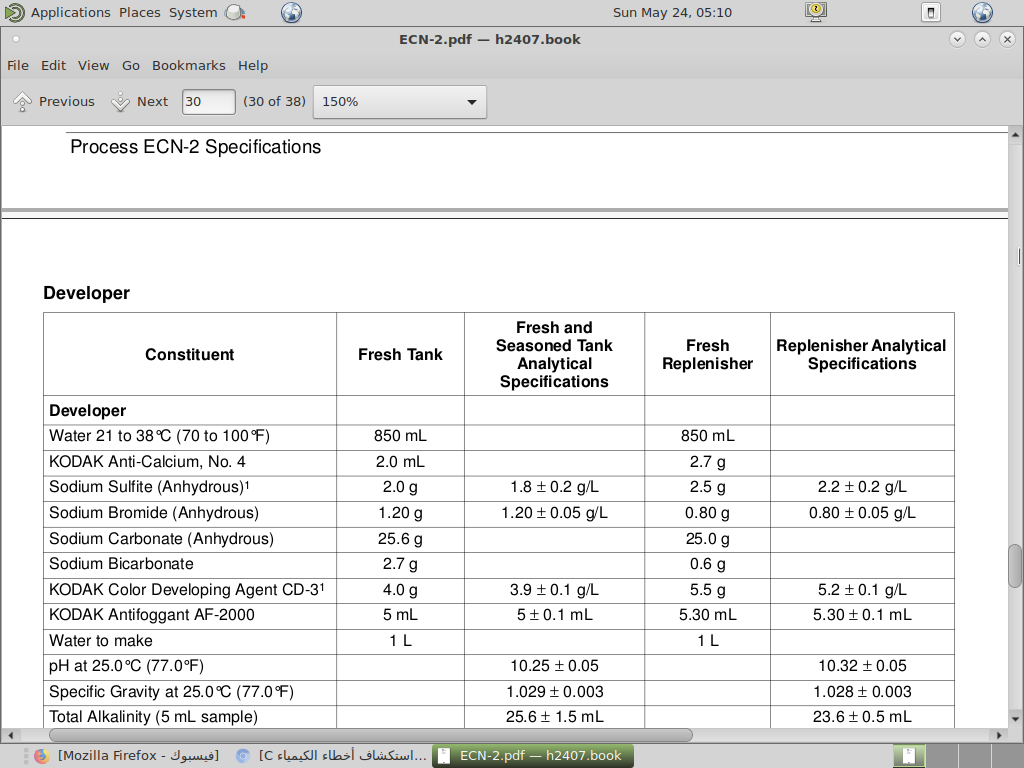Maximize the ECN-2.pdf window

point(982,39)
